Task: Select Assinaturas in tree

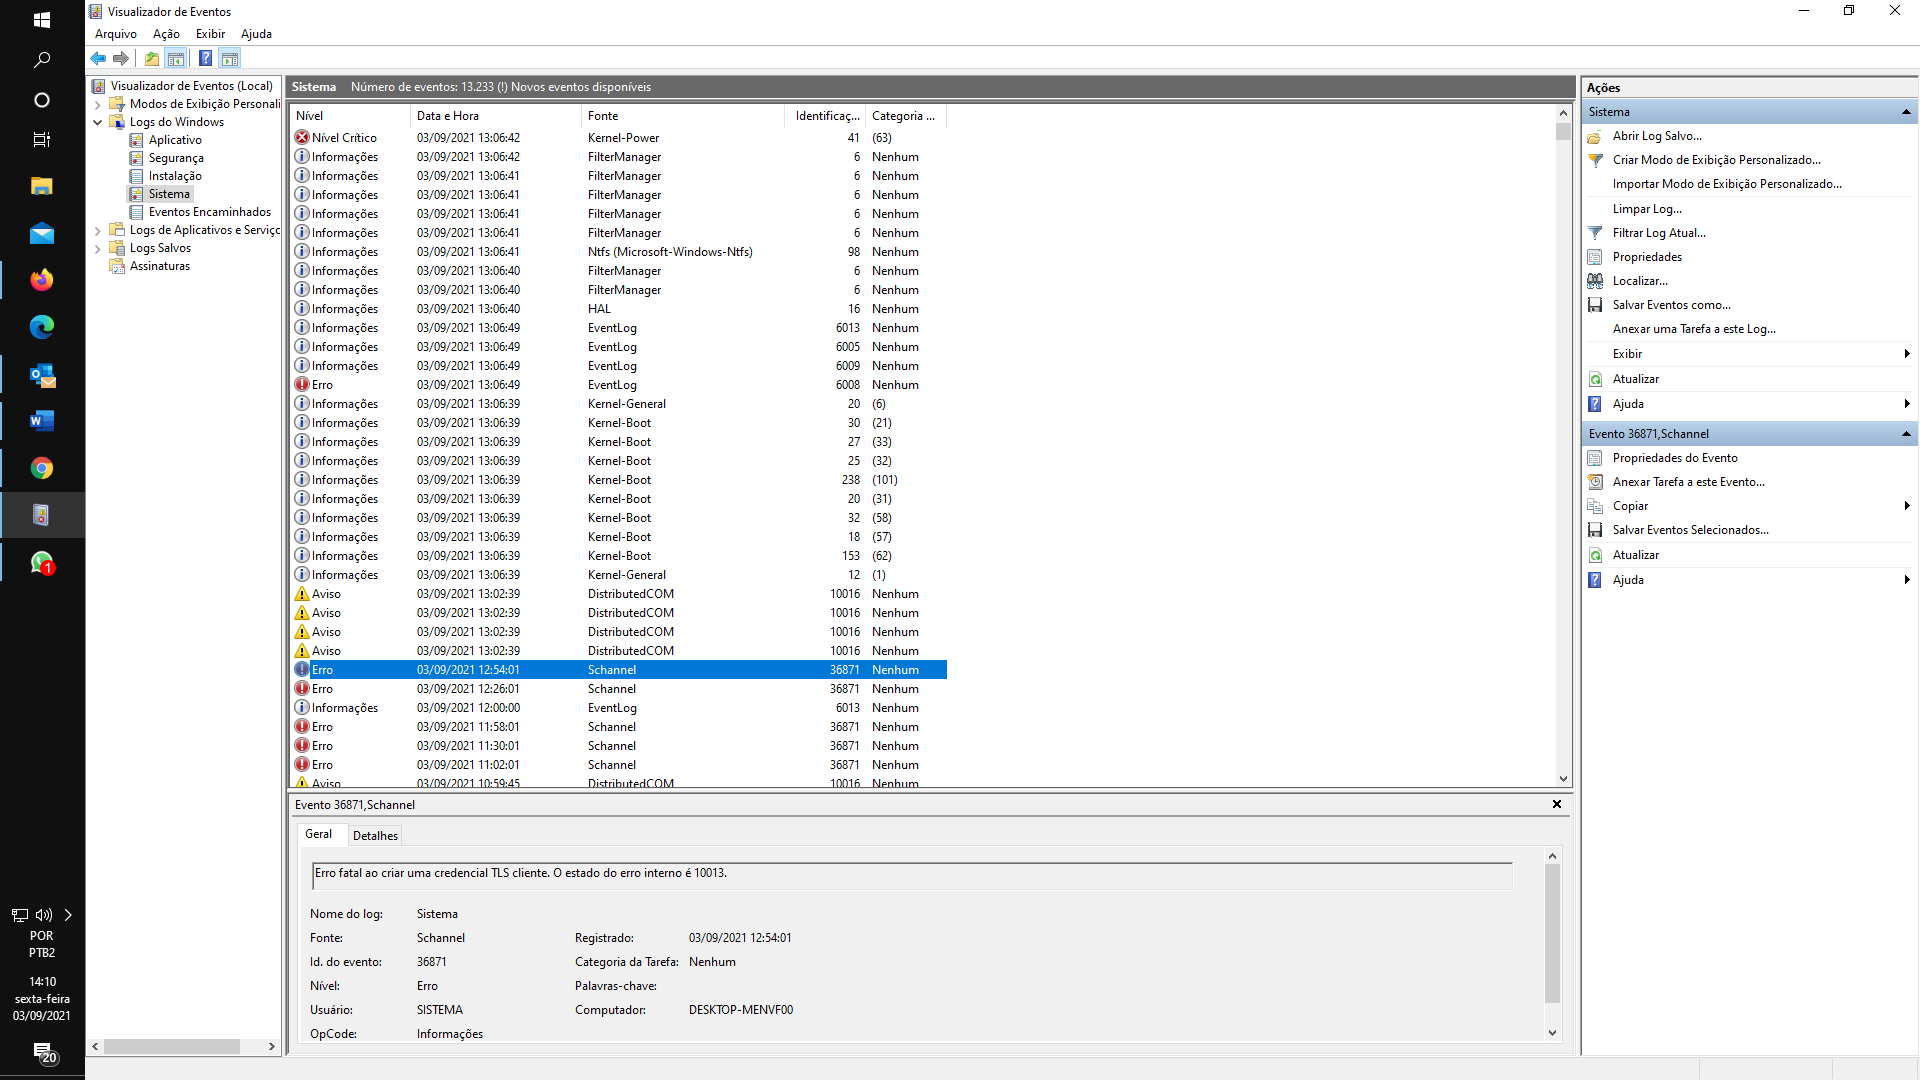Action: click(x=160, y=266)
